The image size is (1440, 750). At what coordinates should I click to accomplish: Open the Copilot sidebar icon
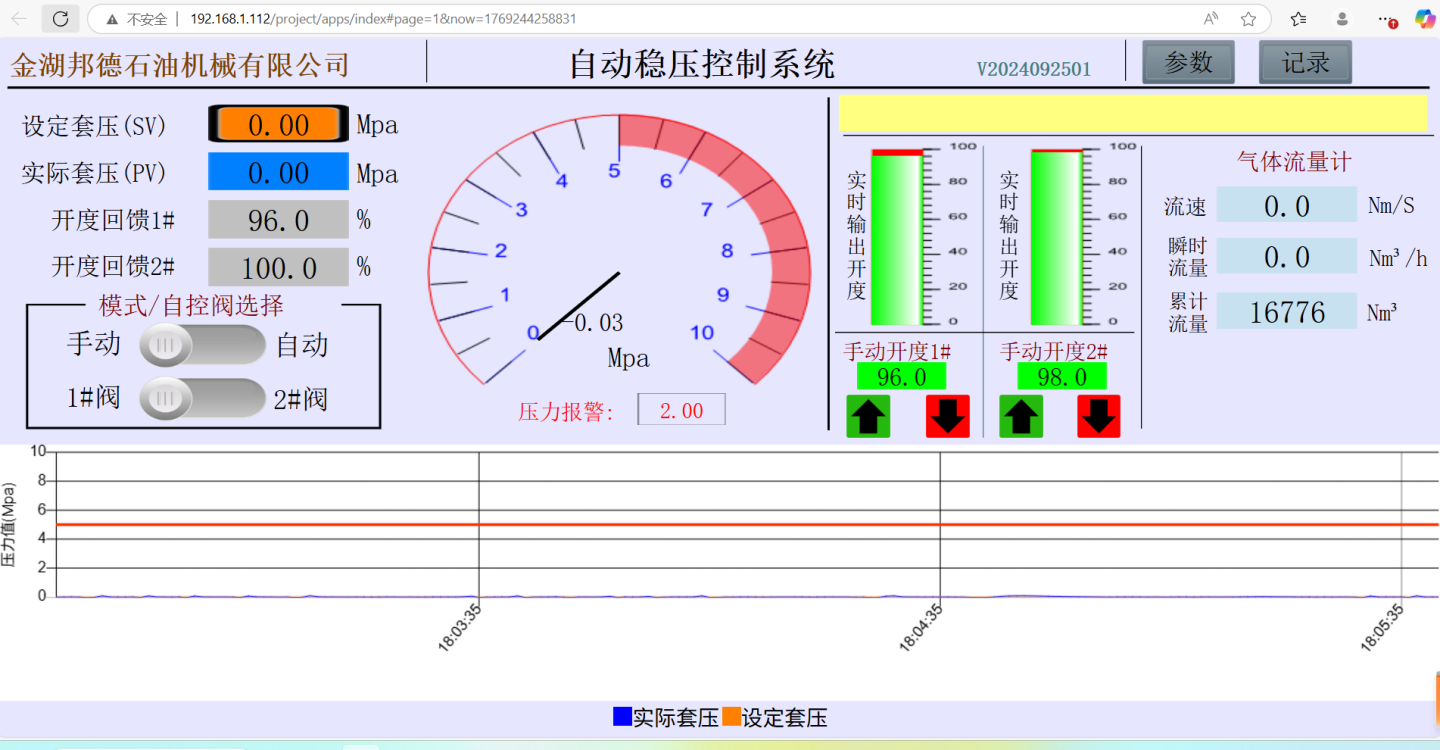(1425, 18)
